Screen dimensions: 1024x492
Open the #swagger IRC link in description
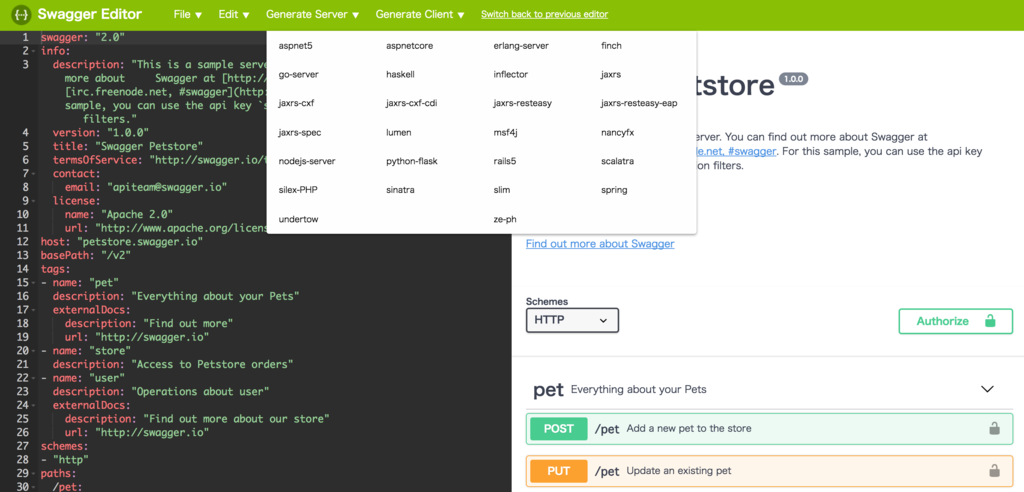pos(735,151)
